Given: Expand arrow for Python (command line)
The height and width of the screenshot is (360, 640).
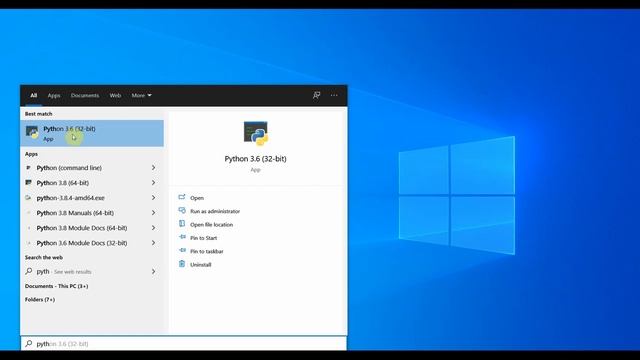Looking at the screenshot, I should tap(153, 168).
